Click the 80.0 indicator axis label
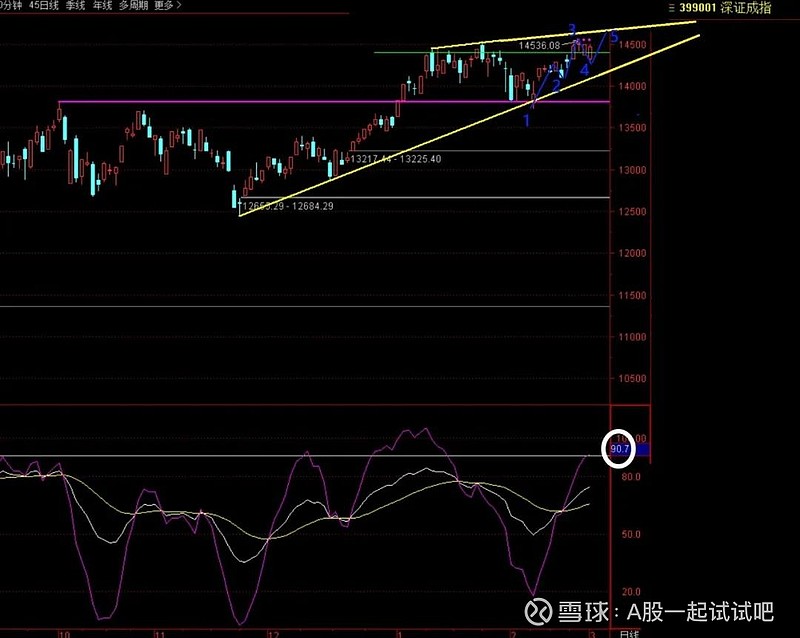 [631, 477]
